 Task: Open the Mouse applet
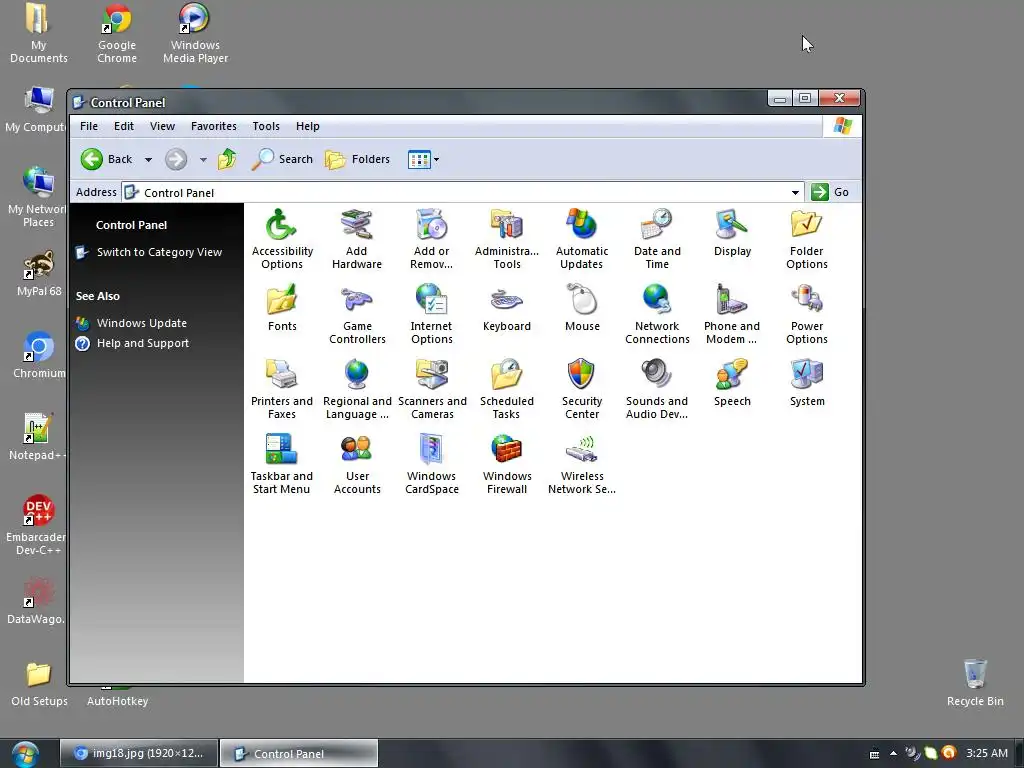click(582, 308)
